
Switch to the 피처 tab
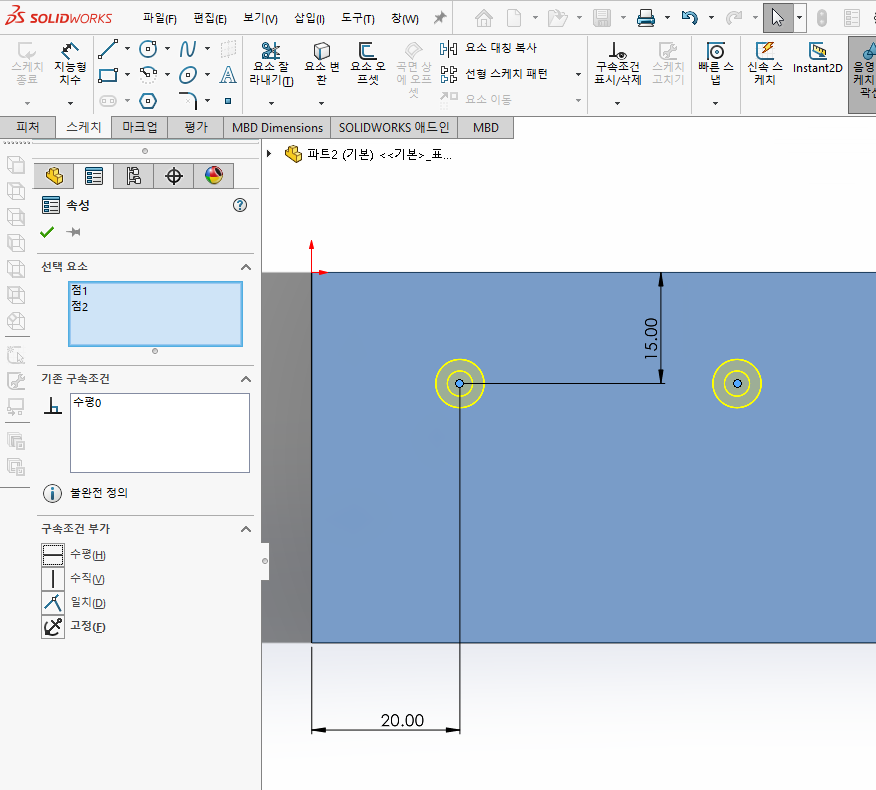click(x=27, y=127)
